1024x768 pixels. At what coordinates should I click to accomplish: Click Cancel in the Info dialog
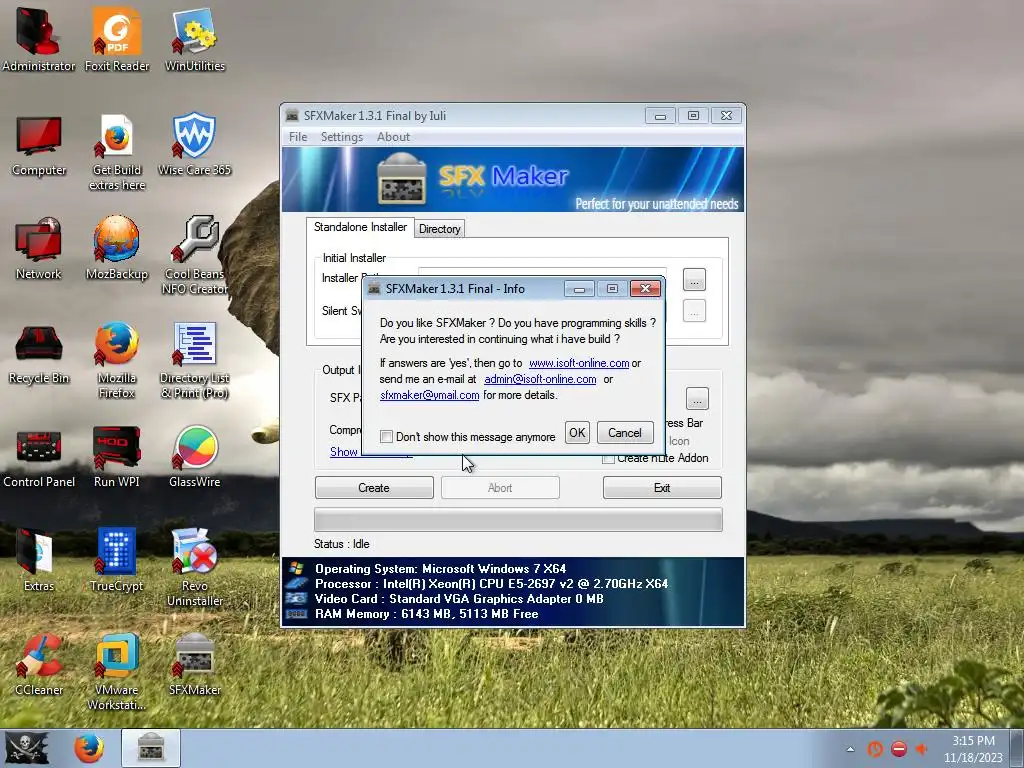click(x=625, y=432)
